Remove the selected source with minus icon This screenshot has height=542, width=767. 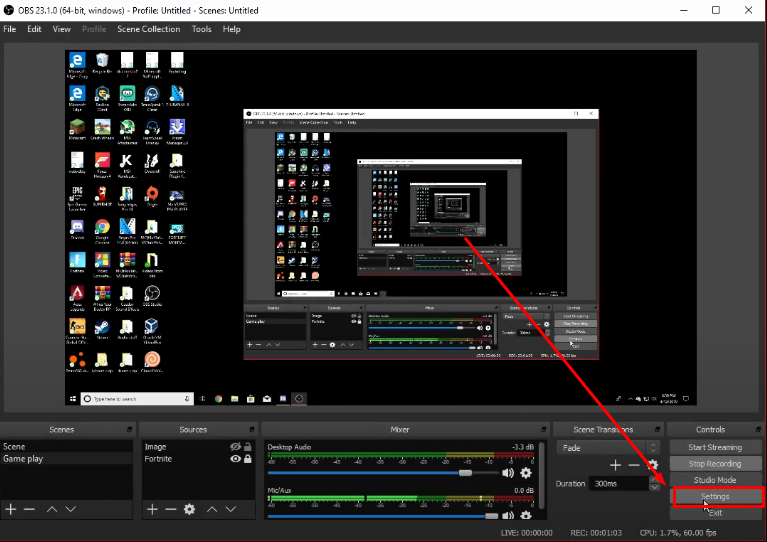pos(171,510)
